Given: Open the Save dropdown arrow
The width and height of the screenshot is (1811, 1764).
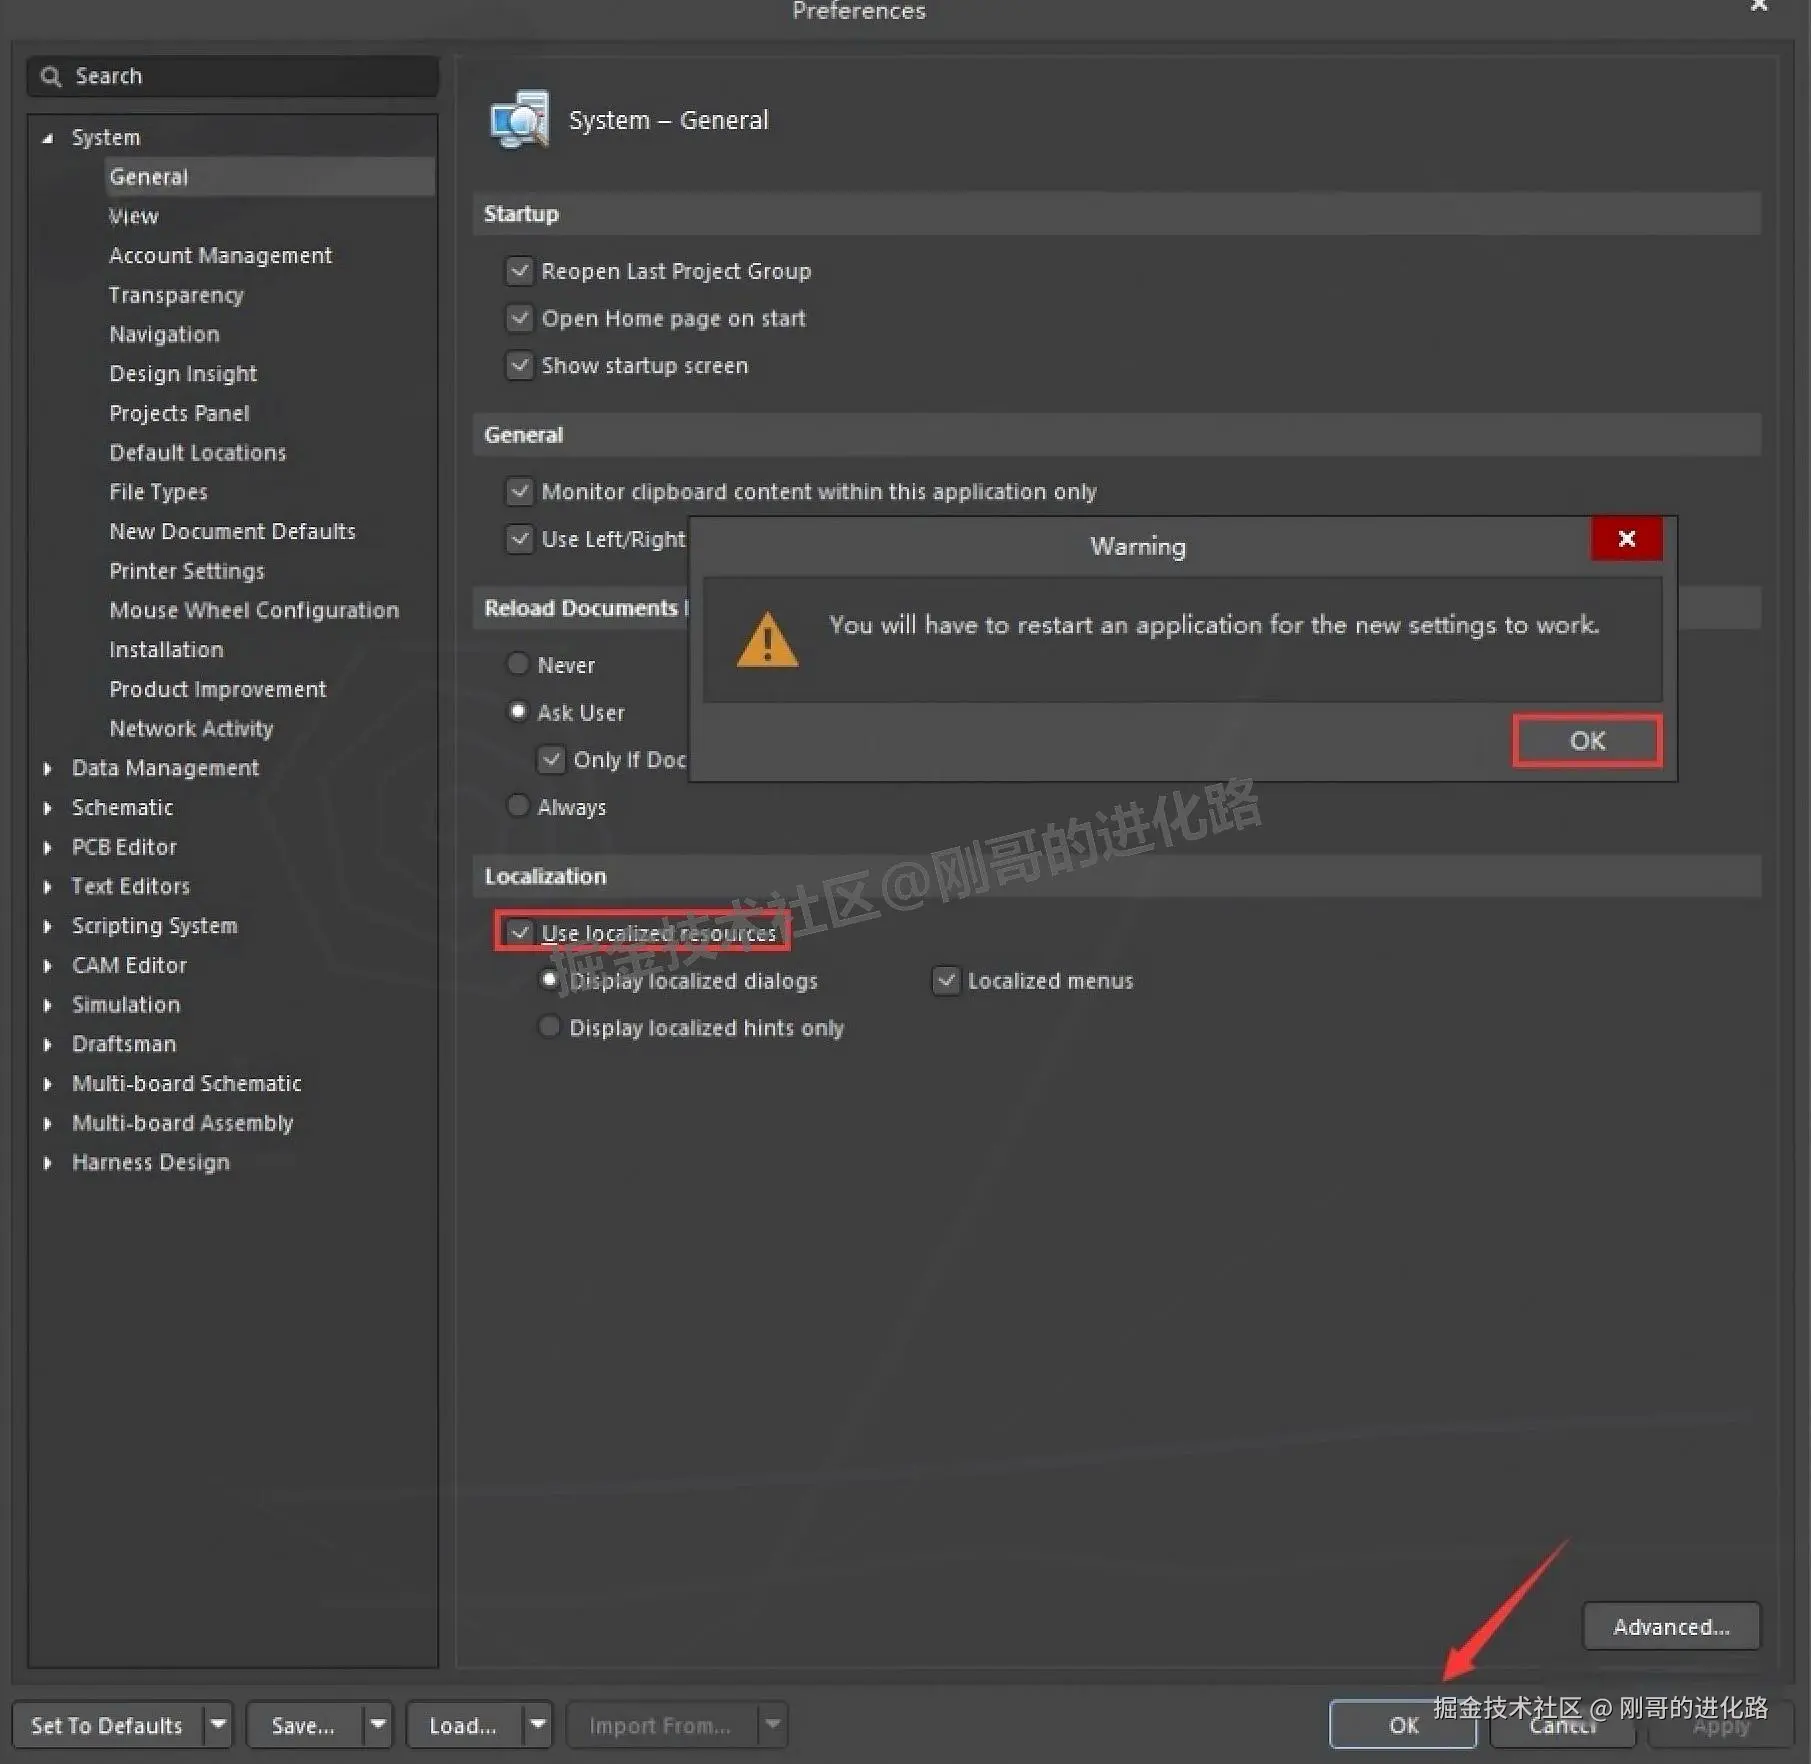Looking at the screenshot, I should [x=378, y=1724].
